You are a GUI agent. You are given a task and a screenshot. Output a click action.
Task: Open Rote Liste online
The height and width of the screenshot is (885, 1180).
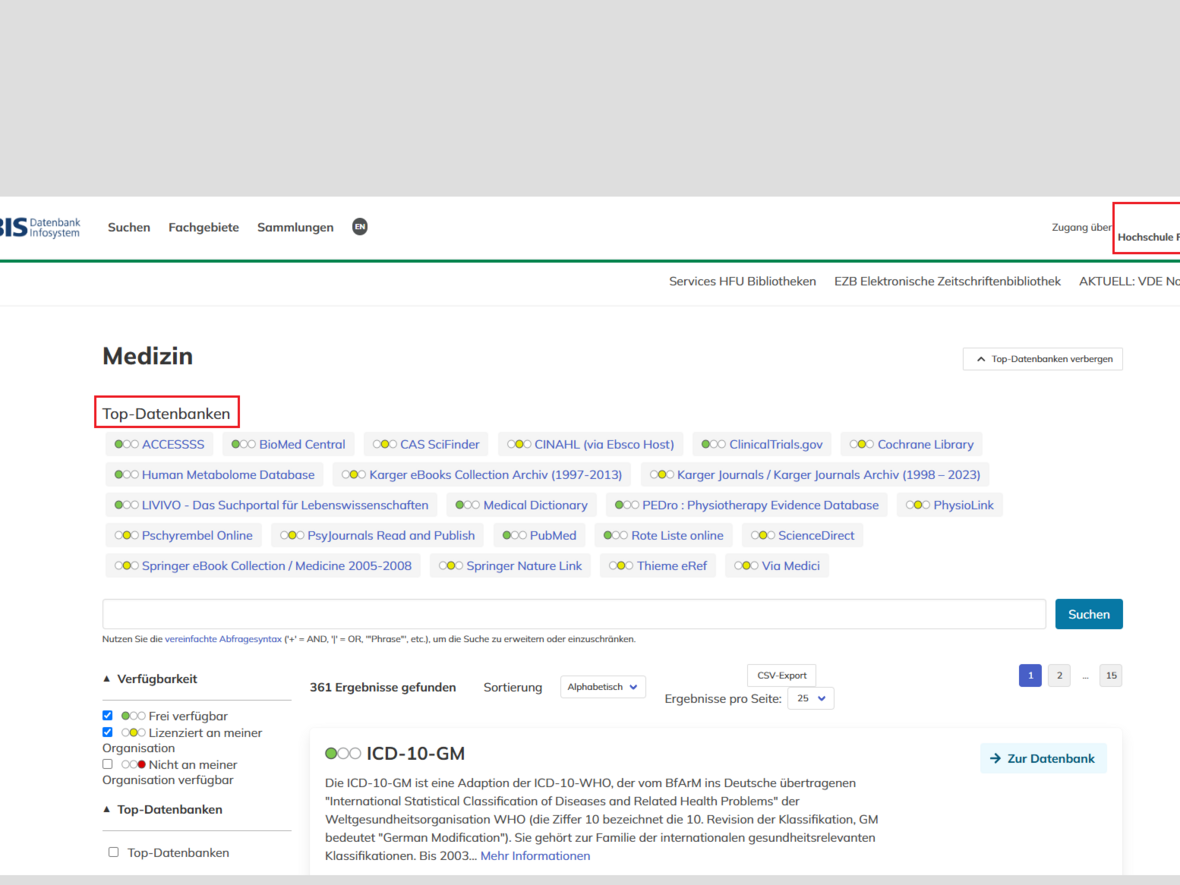(663, 536)
